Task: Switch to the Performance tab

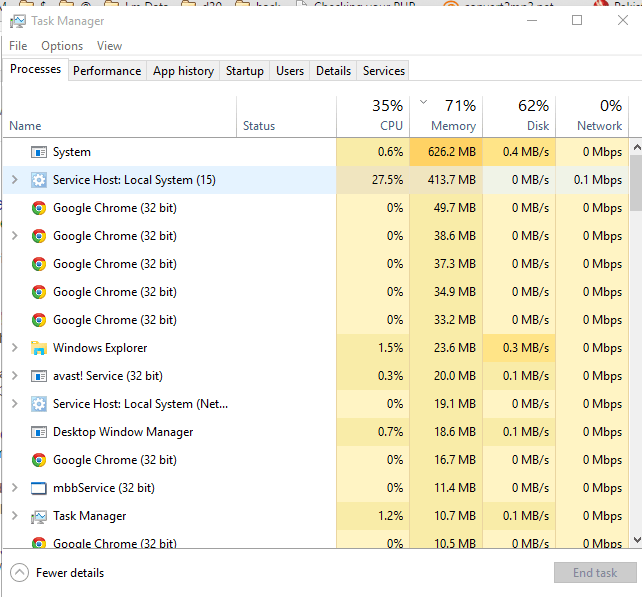Action: coord(107,71)
